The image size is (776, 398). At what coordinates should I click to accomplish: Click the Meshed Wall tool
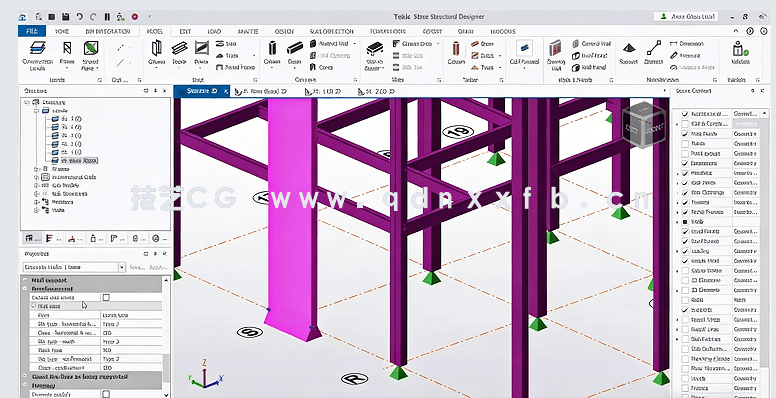330,44
